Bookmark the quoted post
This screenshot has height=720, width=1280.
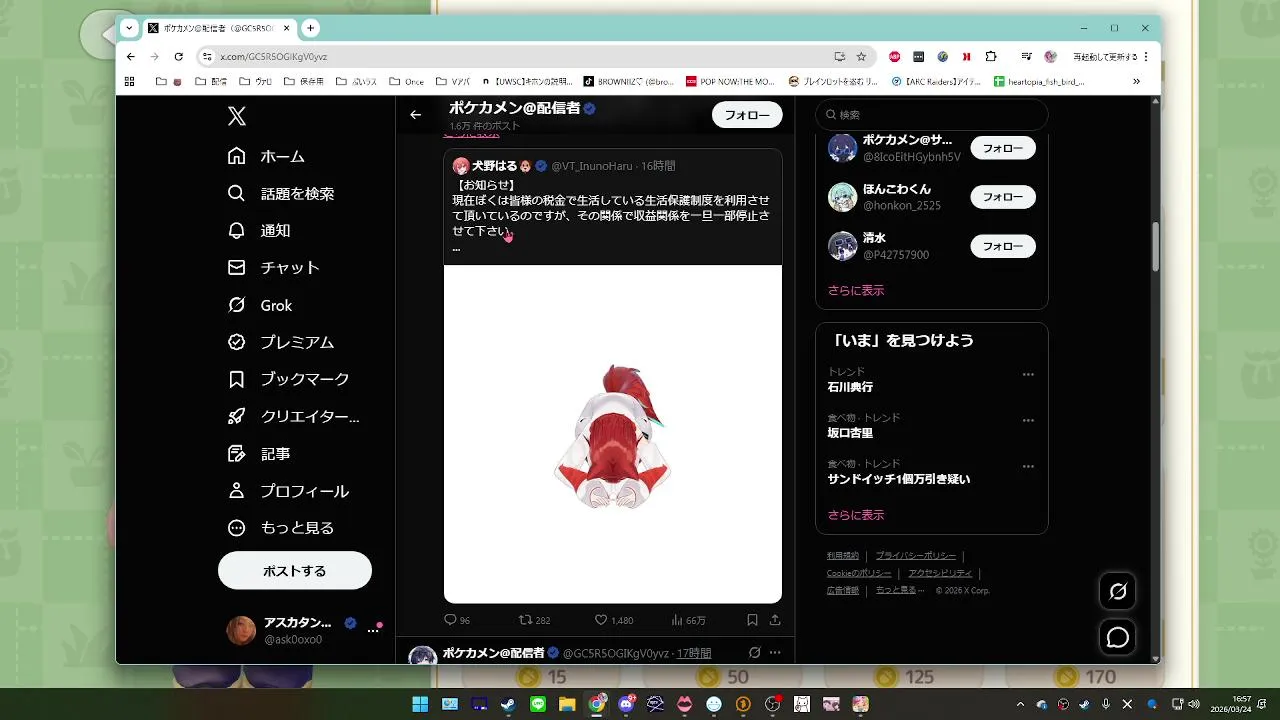(x=752, y=620)
